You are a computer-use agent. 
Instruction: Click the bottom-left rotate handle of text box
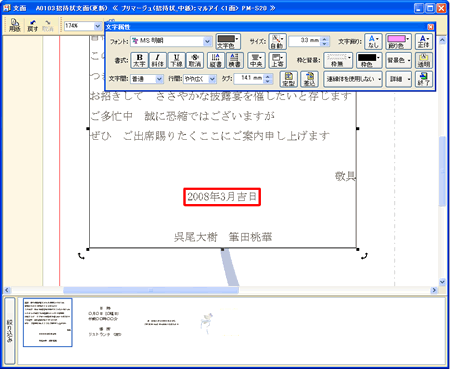(81, 256)
